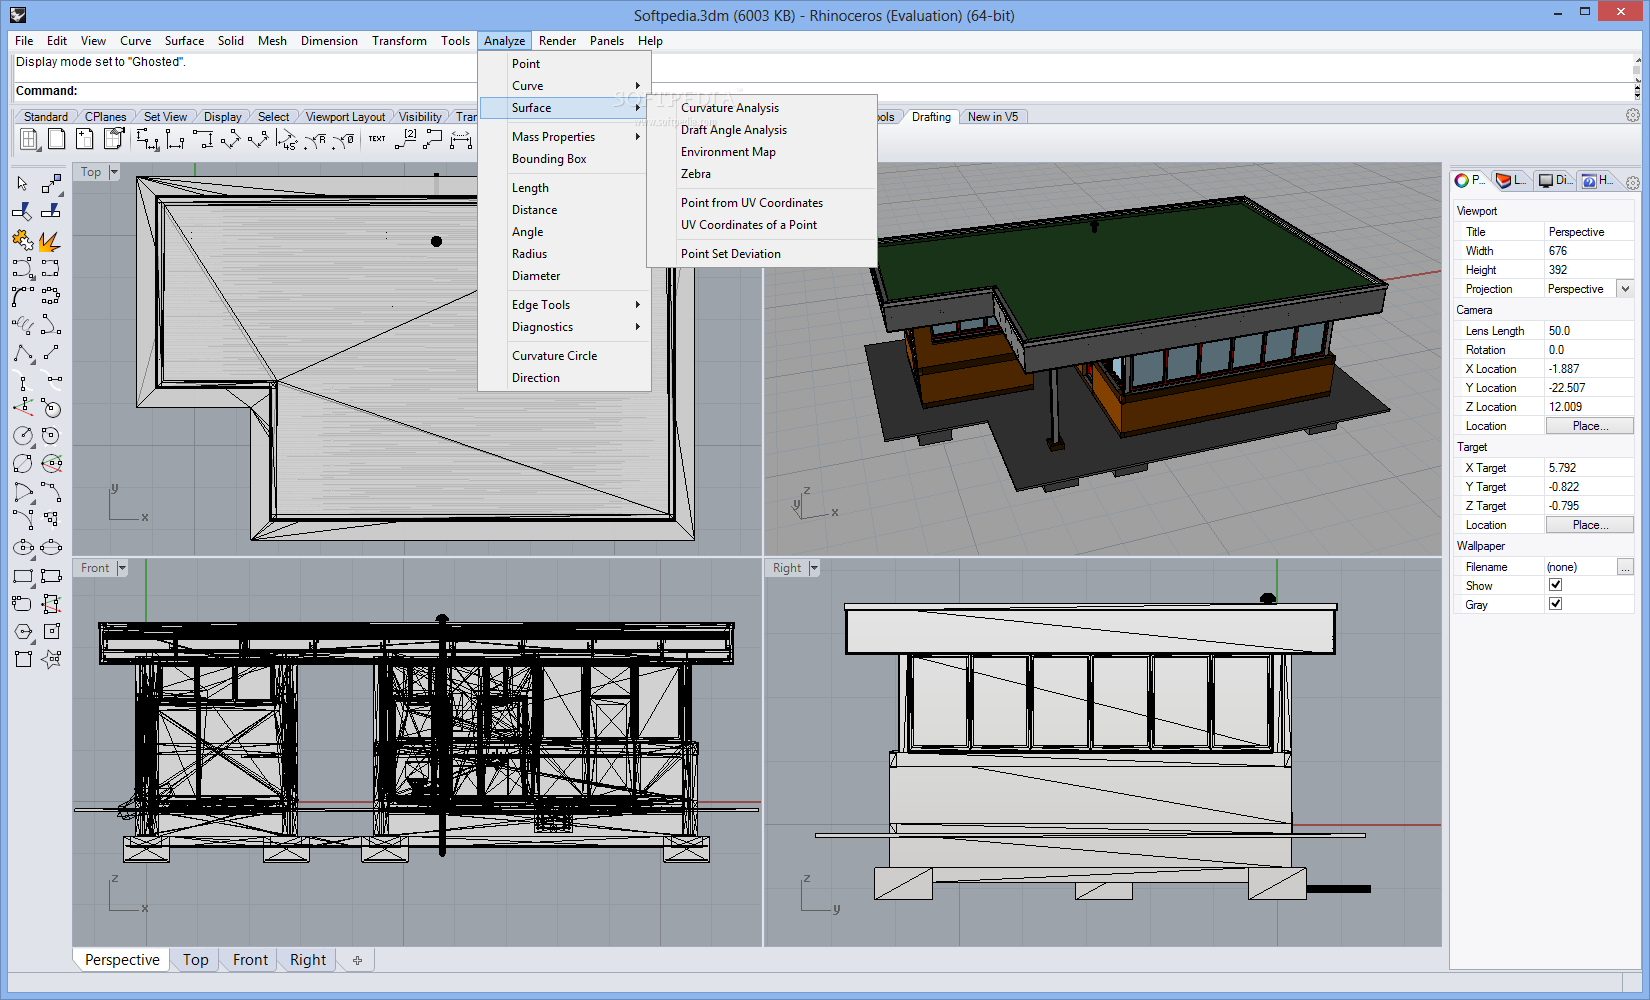This screenshot has width=1650, height=1000.
Task: Click the TEXT tool icon in Drafting toolbar
Action: pyautogui.click(x=377, y=139)
